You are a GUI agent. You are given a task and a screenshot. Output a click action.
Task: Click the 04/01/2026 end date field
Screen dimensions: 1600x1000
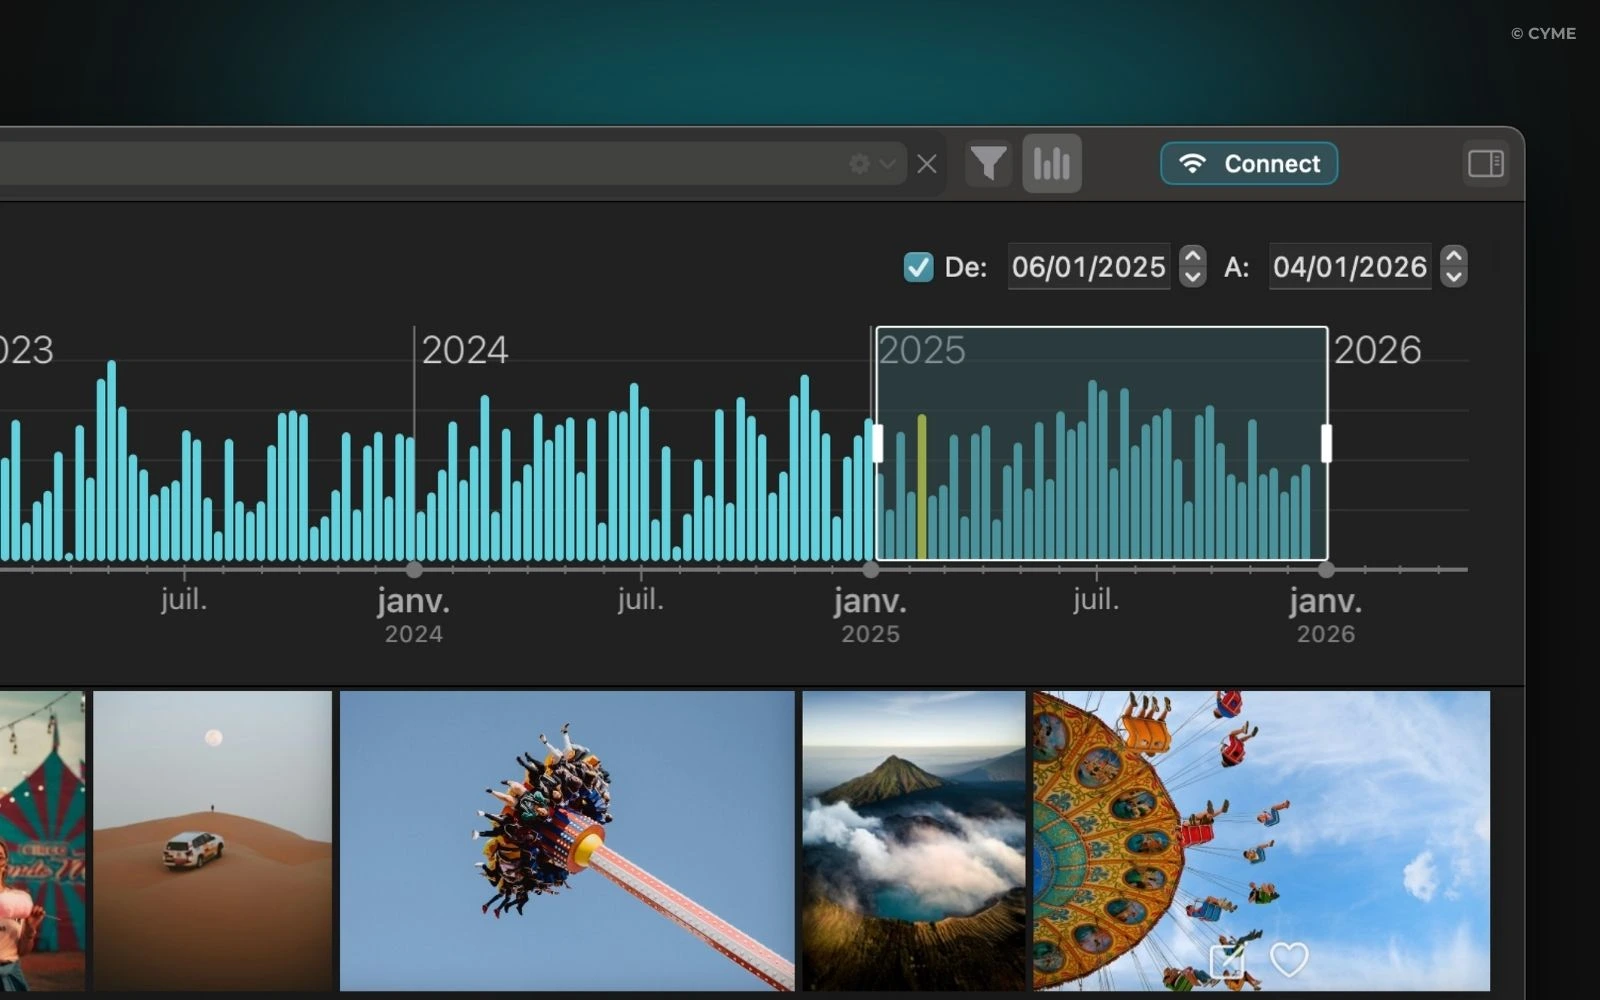tap(1349, 267)
